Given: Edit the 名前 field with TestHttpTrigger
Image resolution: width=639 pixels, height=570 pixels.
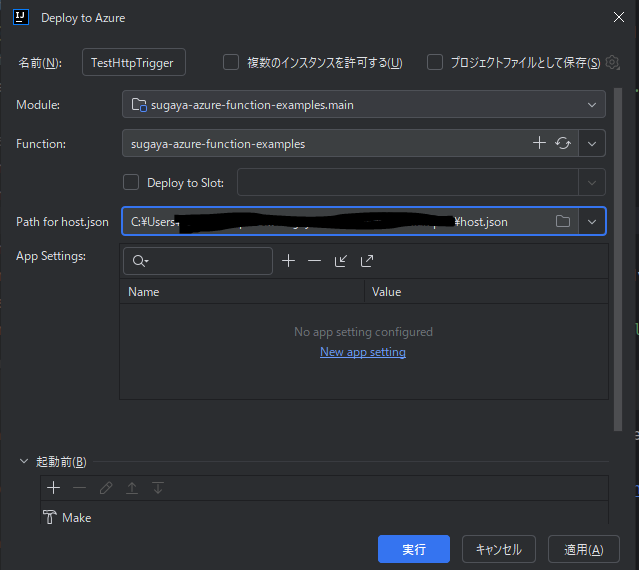Looking at the screenshot, I should click(134, 62).
